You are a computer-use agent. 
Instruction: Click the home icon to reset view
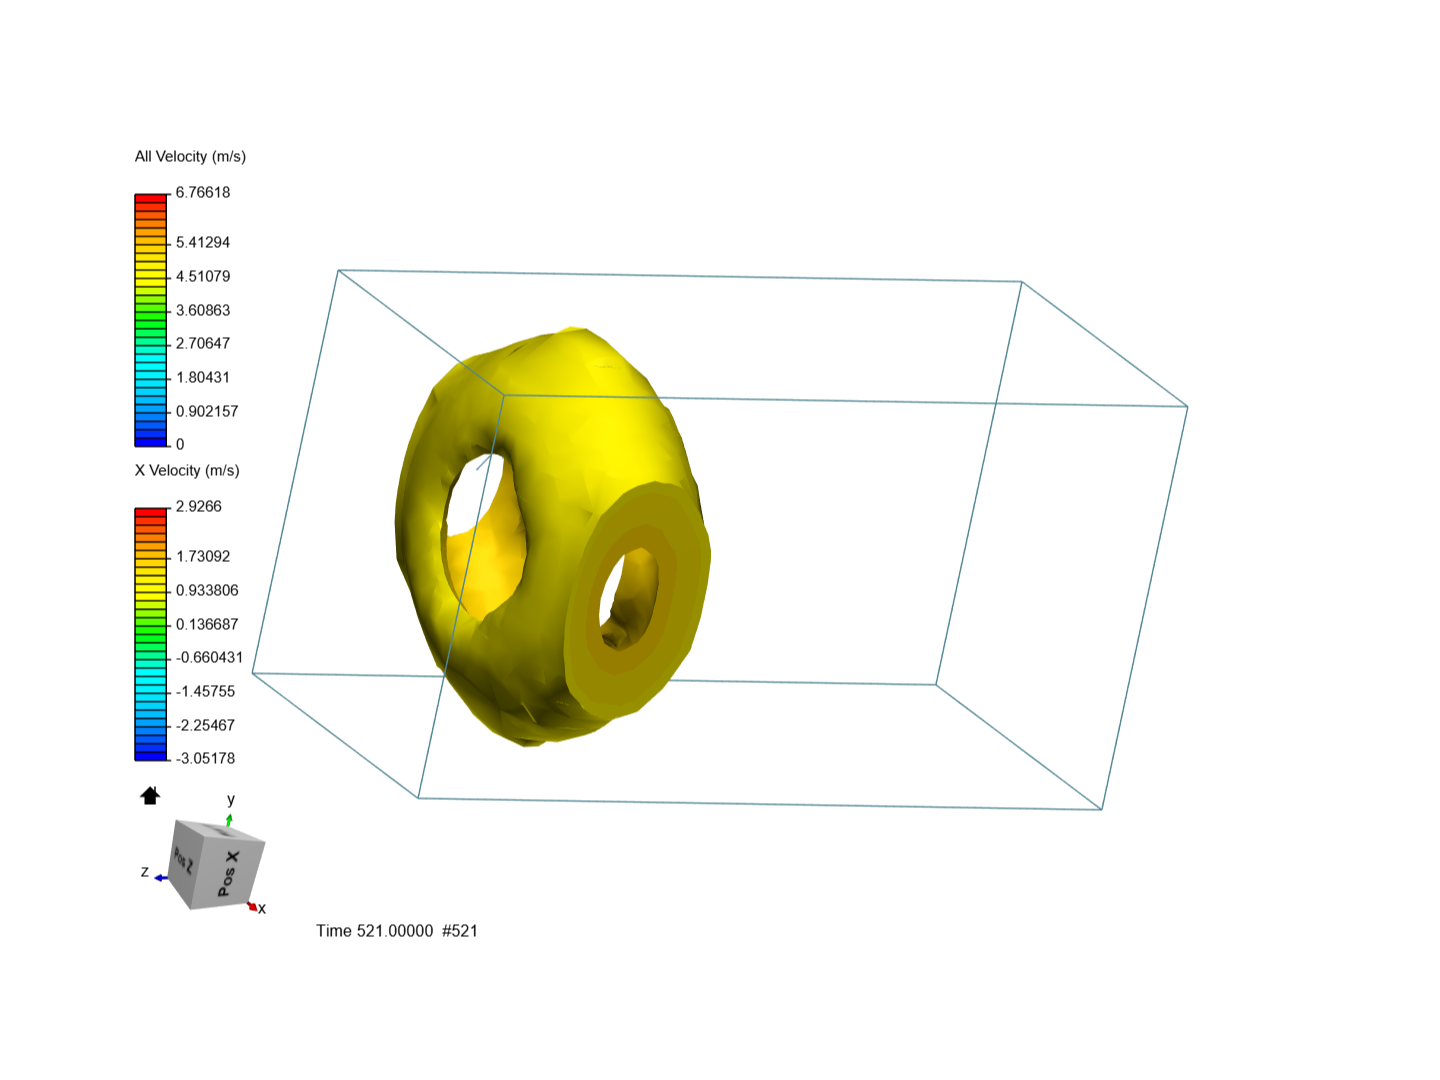pos(150,795)
